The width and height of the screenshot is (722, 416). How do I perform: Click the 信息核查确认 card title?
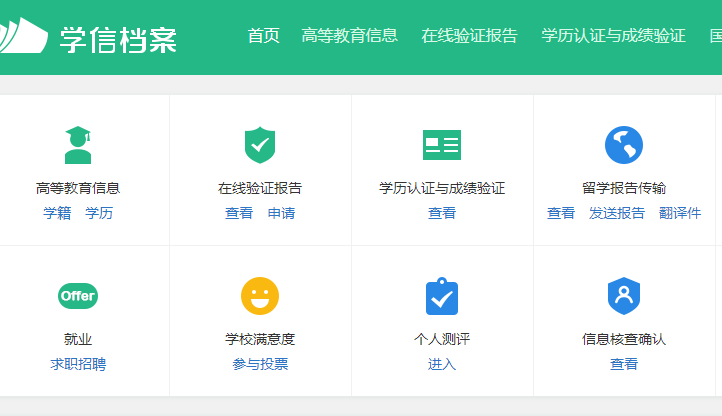(x=623, y=339)
